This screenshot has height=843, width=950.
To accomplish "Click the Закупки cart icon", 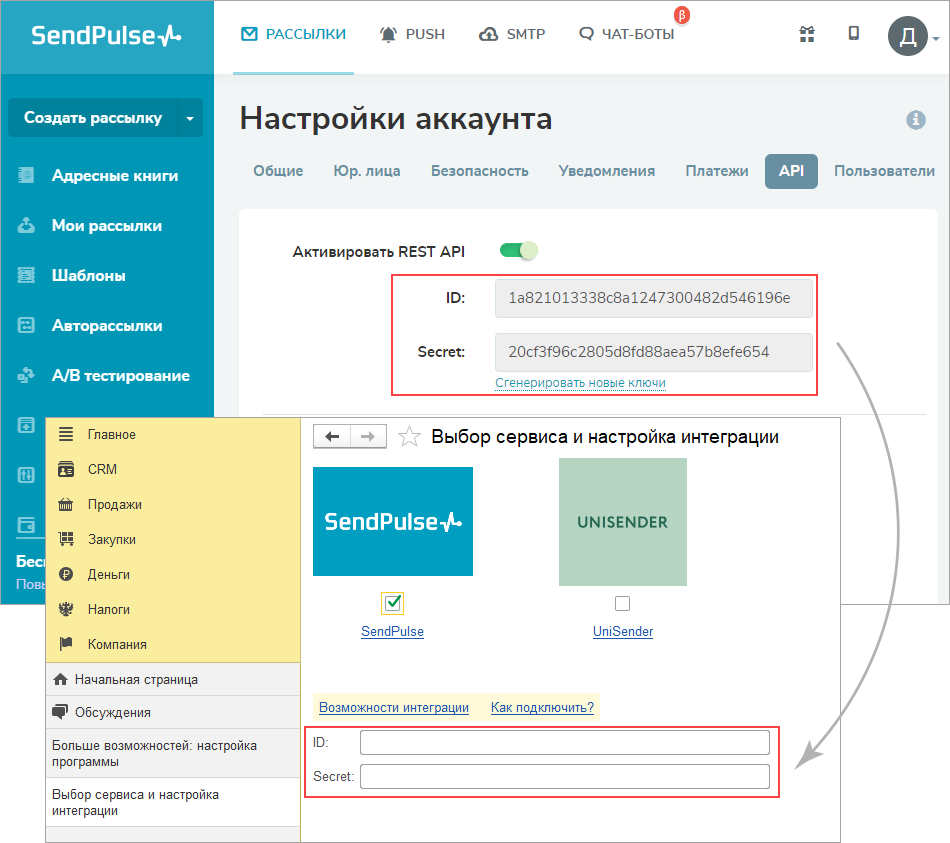I will coord(66,539).
